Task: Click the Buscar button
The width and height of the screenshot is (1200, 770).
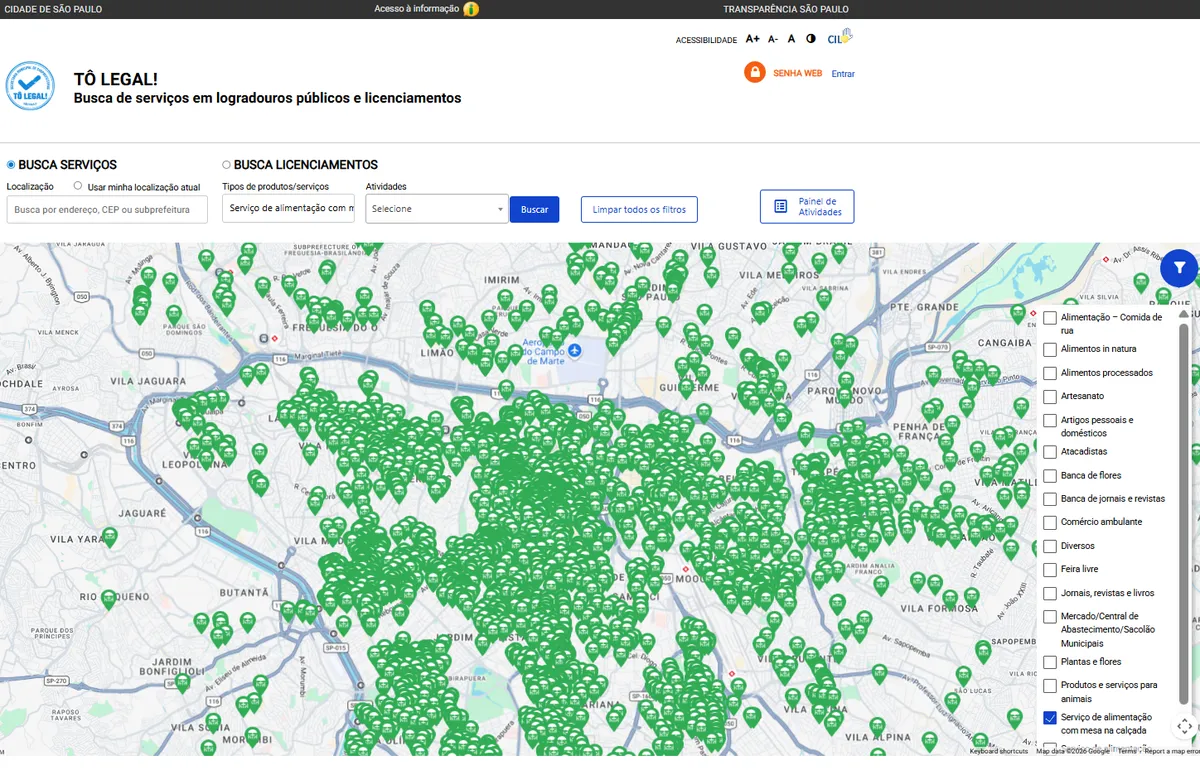Action: click(x=534, y=209)
